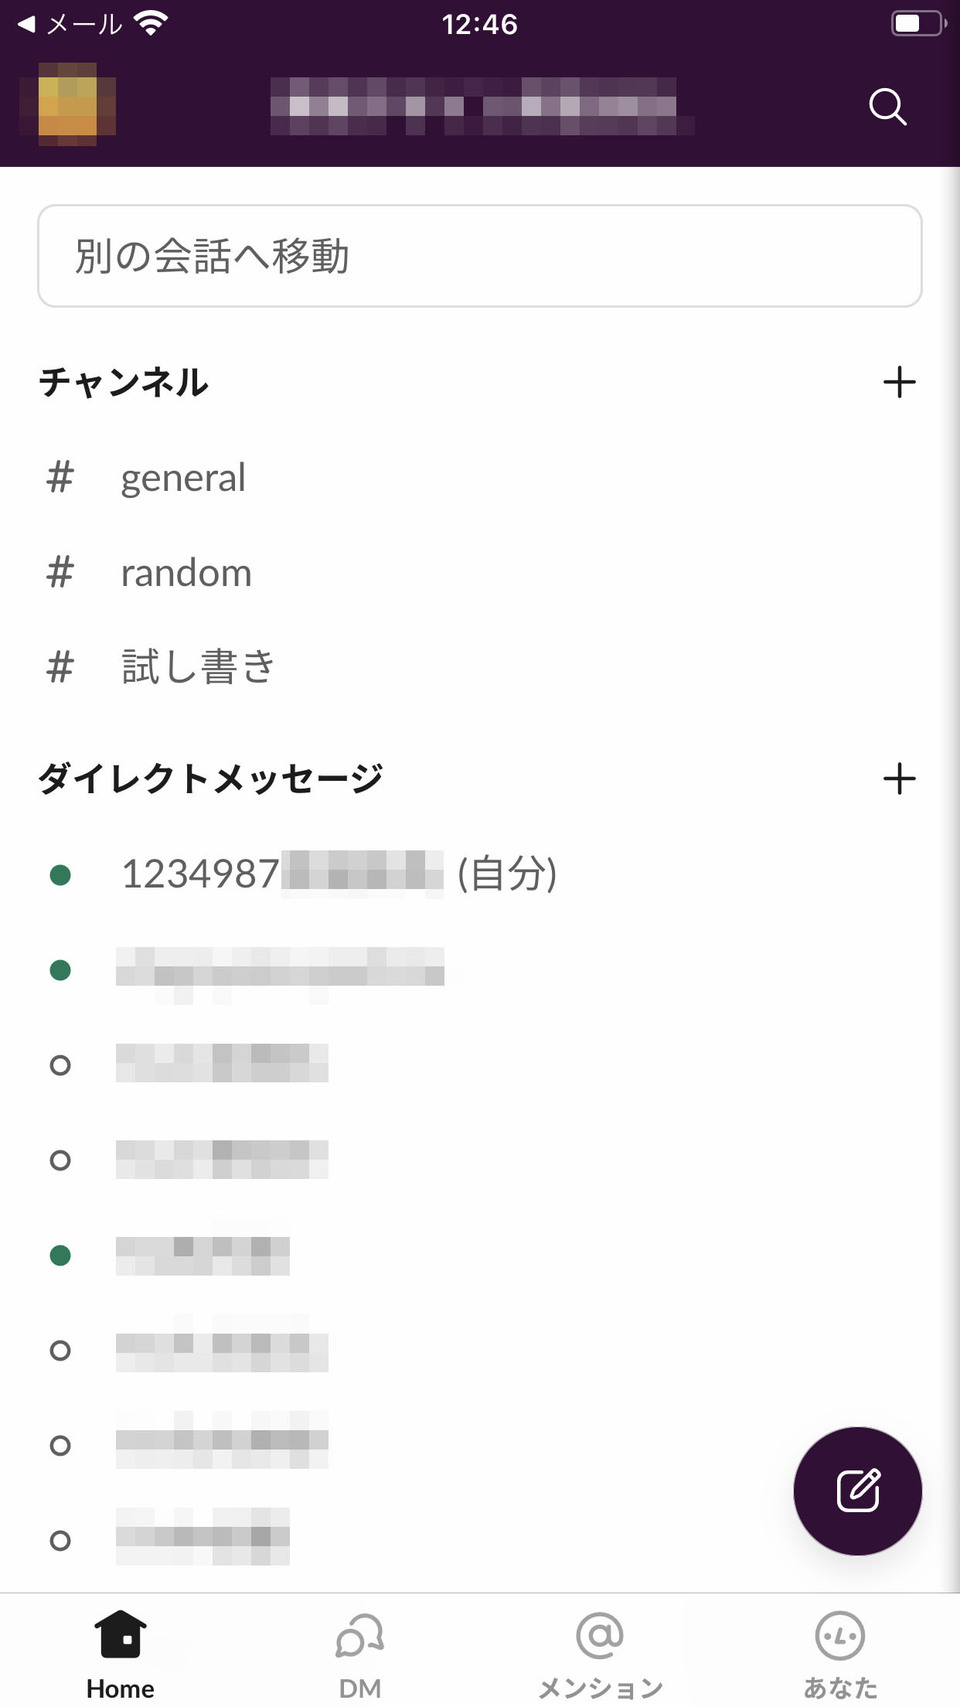Go to the あなた tab
Viewport: 960px width, 1706px height.
click(x=840, y=1653)
